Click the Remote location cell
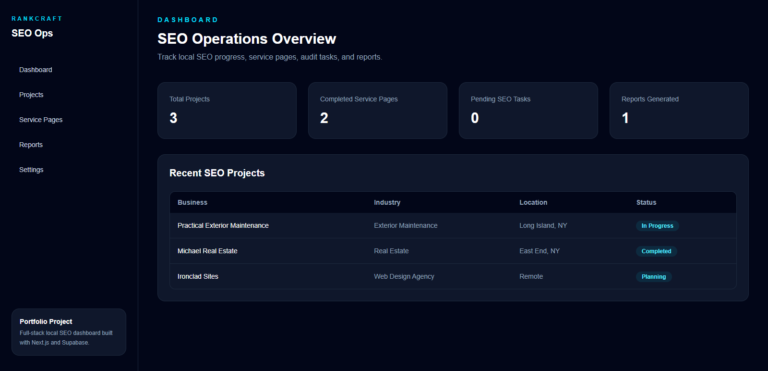 point(531,276)
